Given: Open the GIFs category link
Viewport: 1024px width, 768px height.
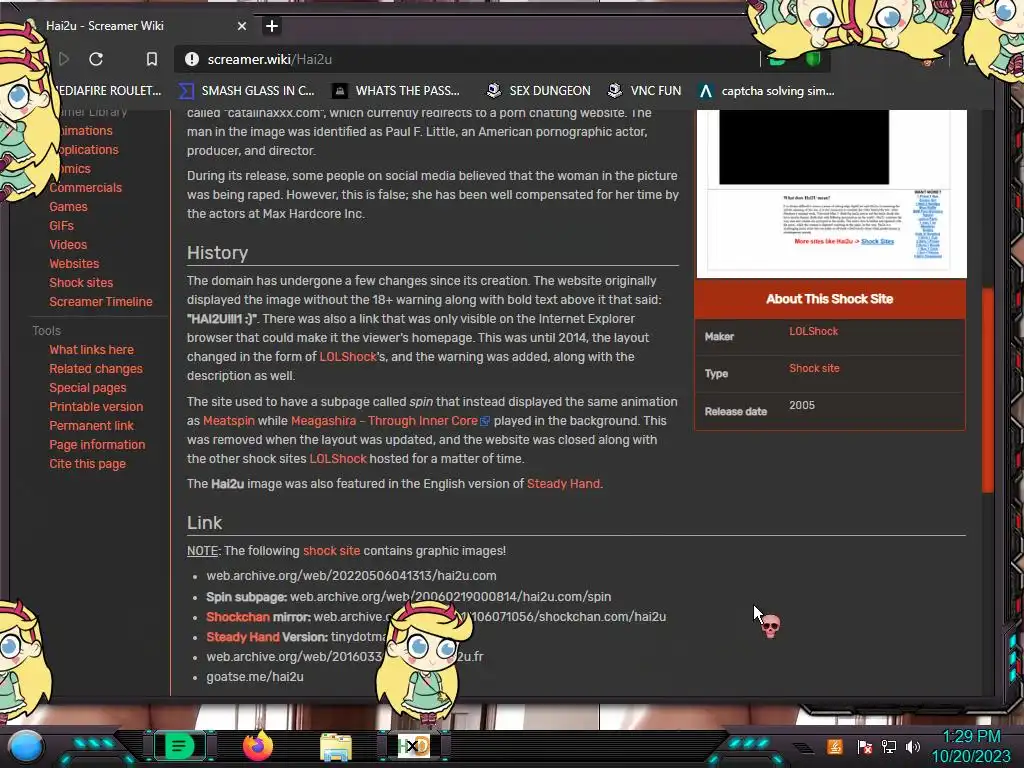Looking at the screenshot, I should coord(61,225).
